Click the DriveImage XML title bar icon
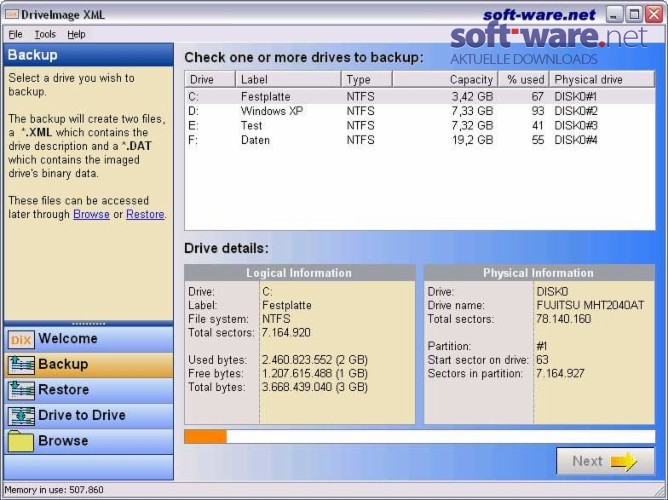The width and height of the screenshot is (668, 500). click(12, 14)
